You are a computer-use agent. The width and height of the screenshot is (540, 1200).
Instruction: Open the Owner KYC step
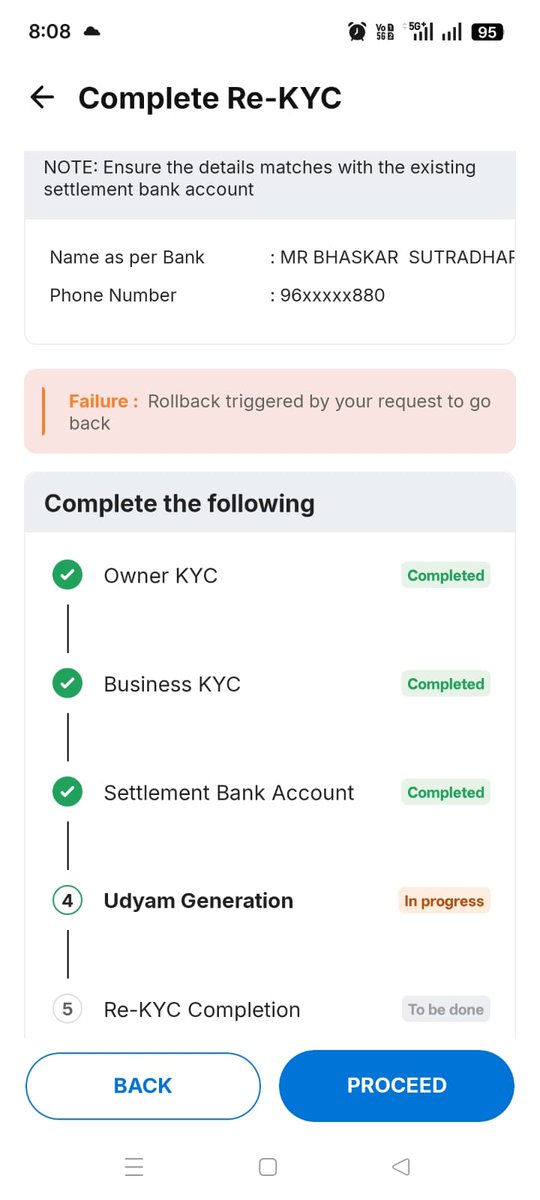(x=270, y=575)
